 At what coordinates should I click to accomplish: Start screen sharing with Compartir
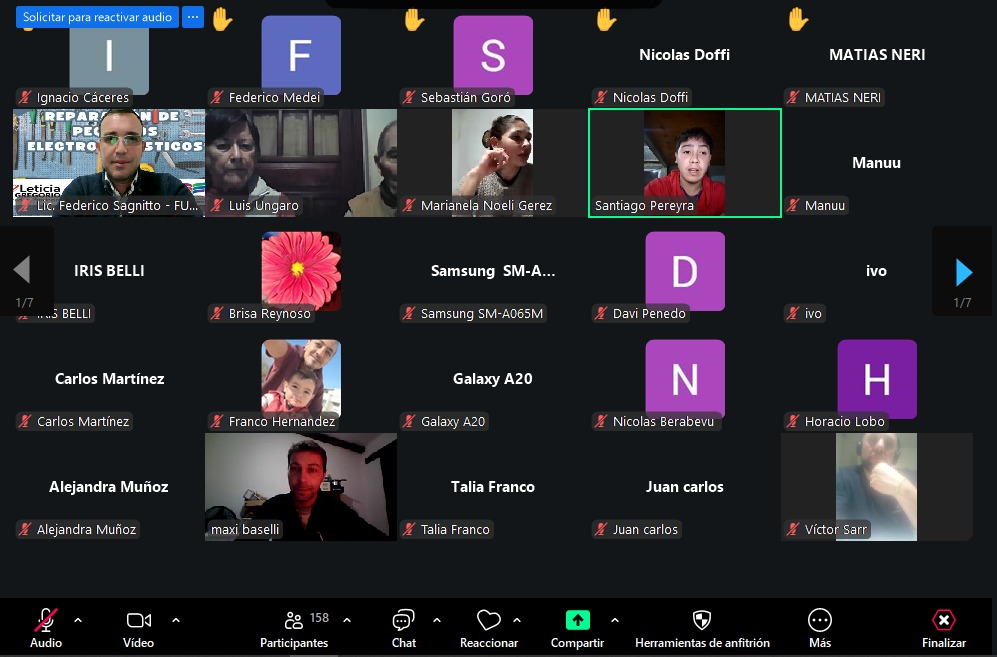click(577, 621)
